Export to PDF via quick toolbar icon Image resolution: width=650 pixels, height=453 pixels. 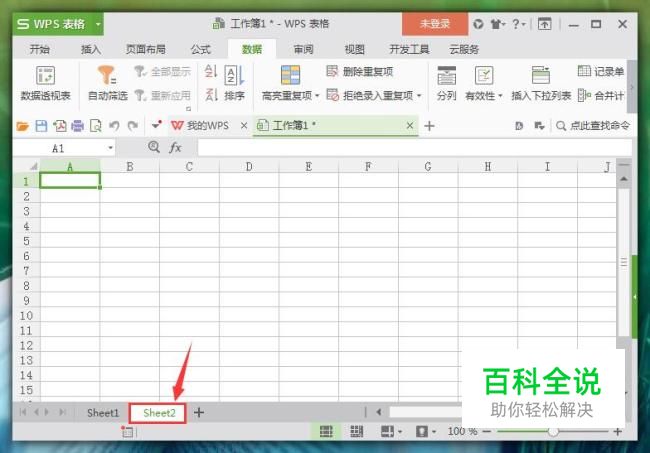tap(59, 126)
